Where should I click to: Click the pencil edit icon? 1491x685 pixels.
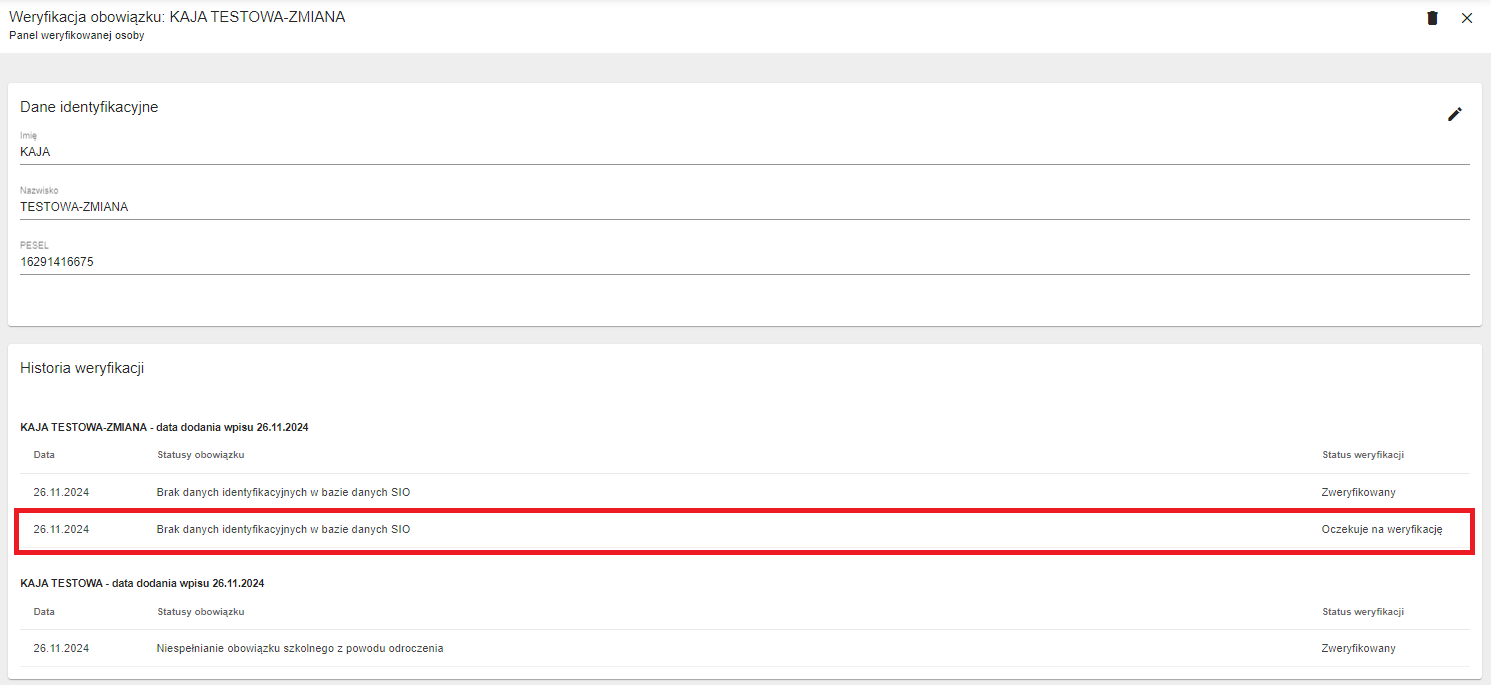point(1455,114)
